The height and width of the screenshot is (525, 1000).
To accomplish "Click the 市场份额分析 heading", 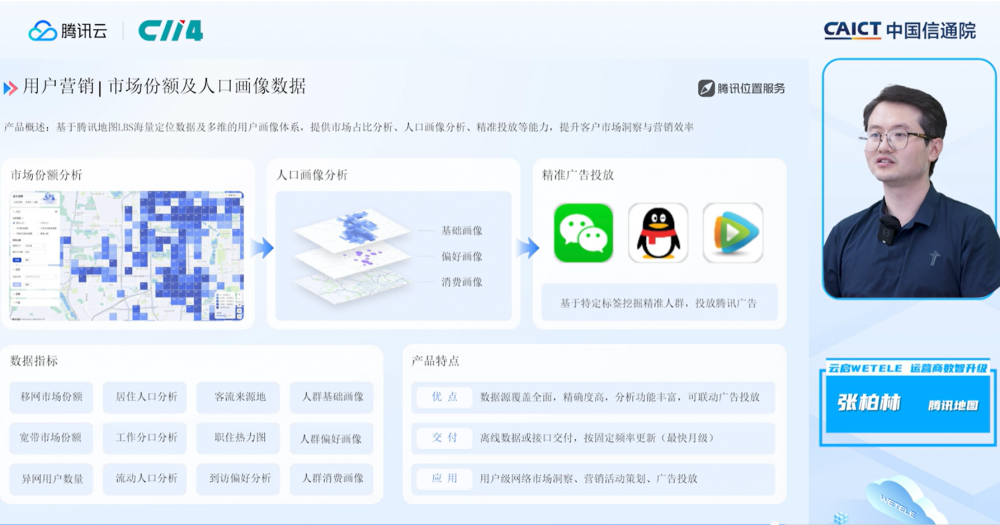I will tap(46, 175).
